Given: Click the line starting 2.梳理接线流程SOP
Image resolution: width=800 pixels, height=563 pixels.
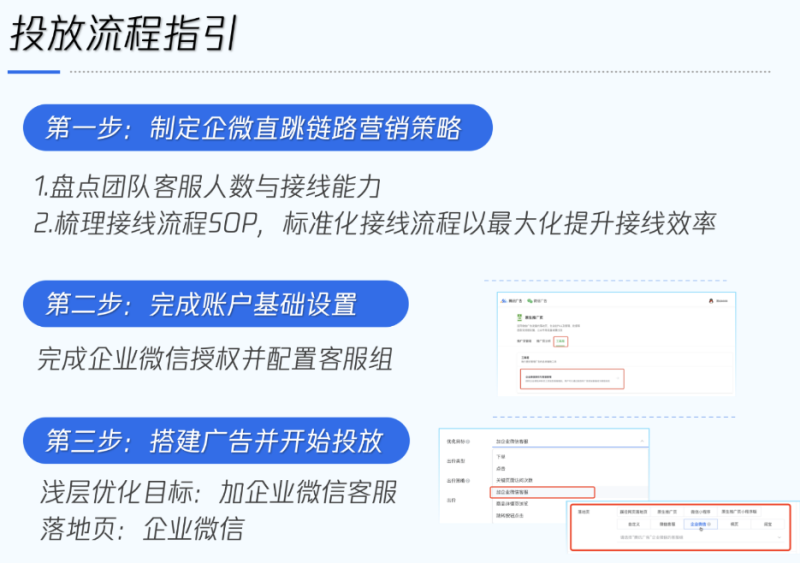Looking at the screenshot, I should click(375, 223).
